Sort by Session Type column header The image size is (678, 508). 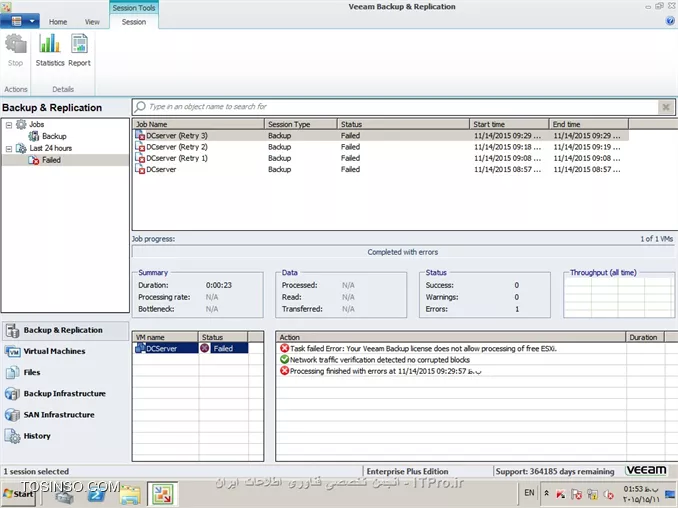301,124
